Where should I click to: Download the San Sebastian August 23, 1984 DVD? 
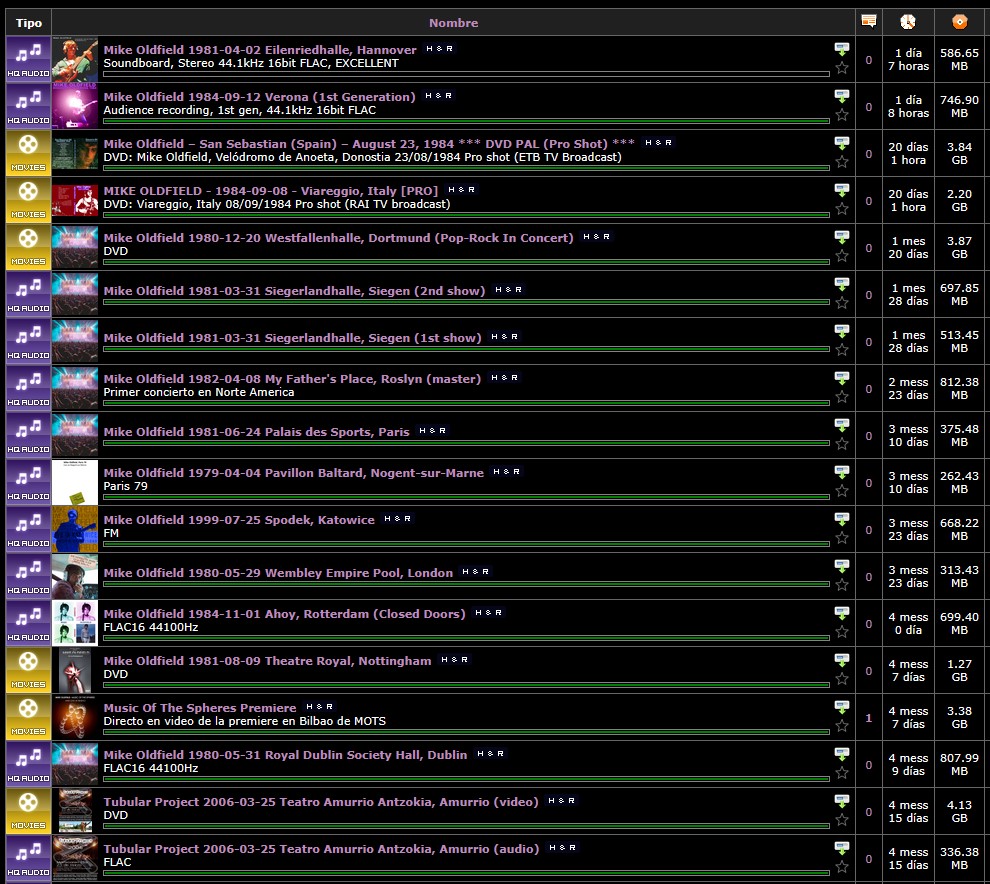[842, 143]
